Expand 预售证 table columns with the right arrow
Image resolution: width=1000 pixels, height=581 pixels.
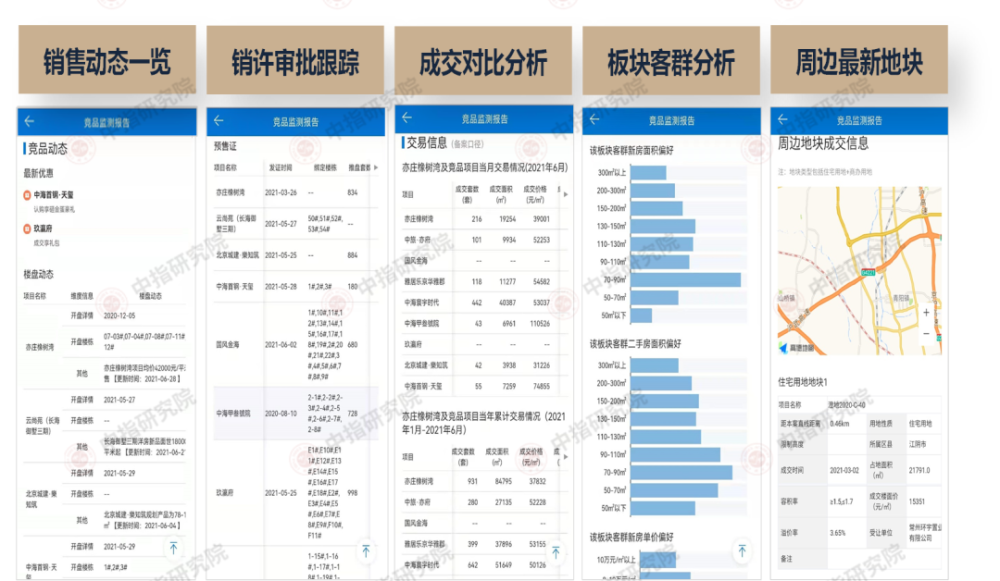tap(376, 168)
